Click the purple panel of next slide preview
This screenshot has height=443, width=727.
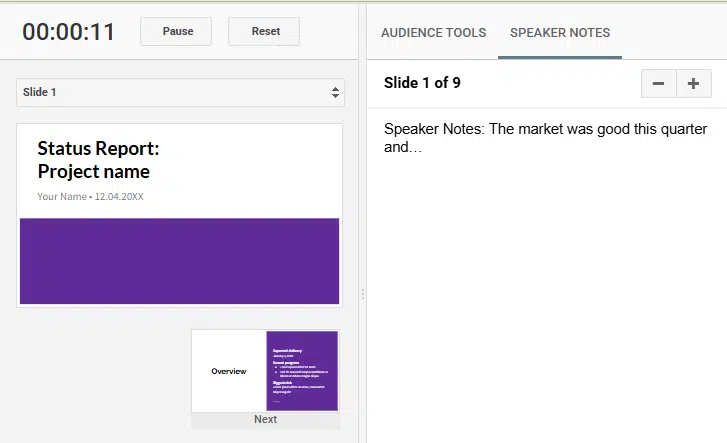click(302, 371)
